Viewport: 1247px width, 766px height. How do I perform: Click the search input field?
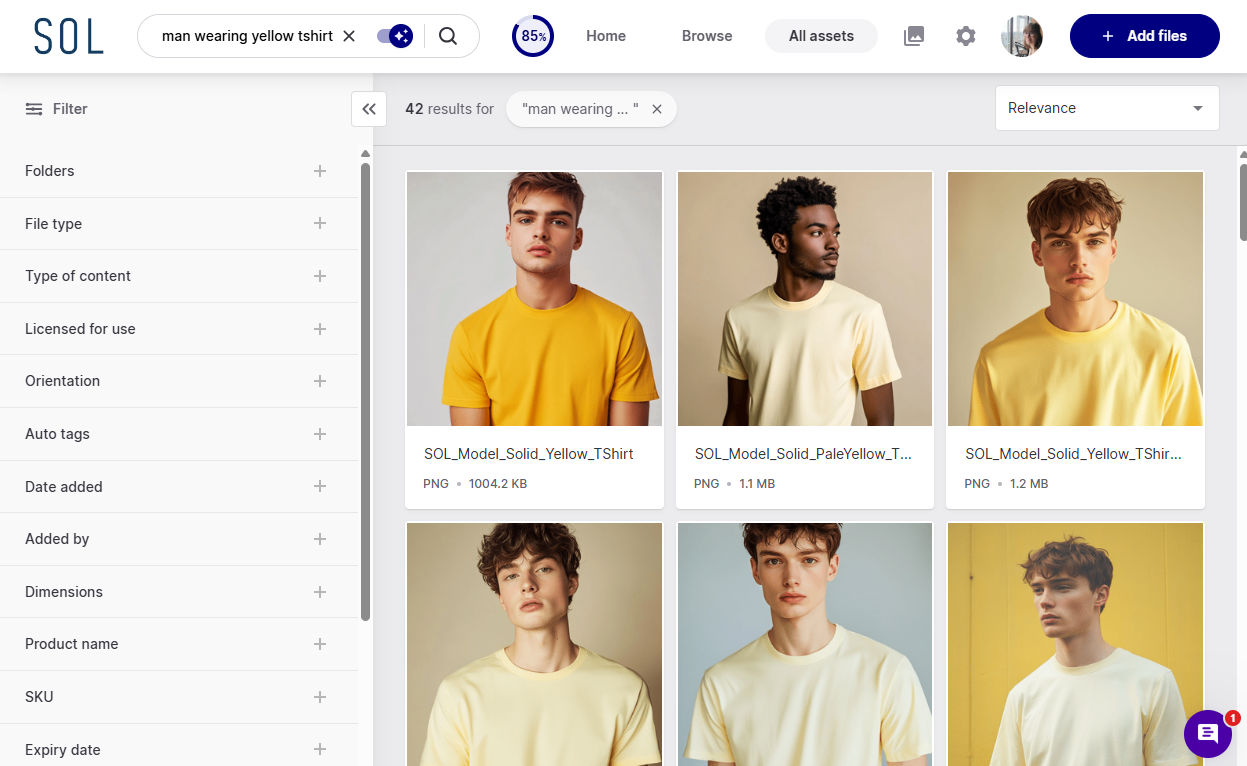pyautogui.click(x=247, y=36)
